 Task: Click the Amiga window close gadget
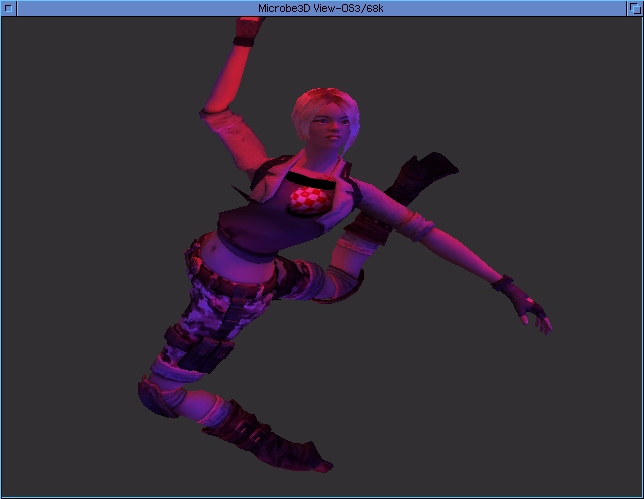(x=8, y=8)
